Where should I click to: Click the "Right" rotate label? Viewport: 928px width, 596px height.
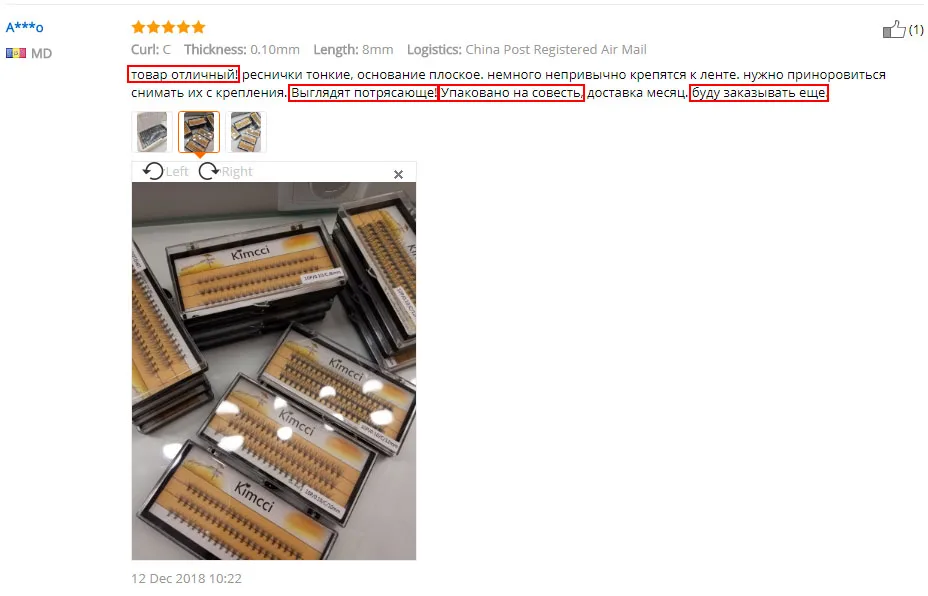click(237, 172)
